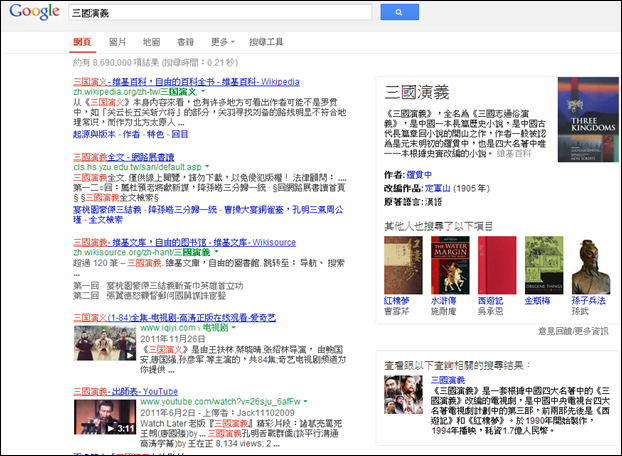The width and height of the screenshot is (622, 456).
Task: Go to the 書籍 tab
Action: coord(185,42)
